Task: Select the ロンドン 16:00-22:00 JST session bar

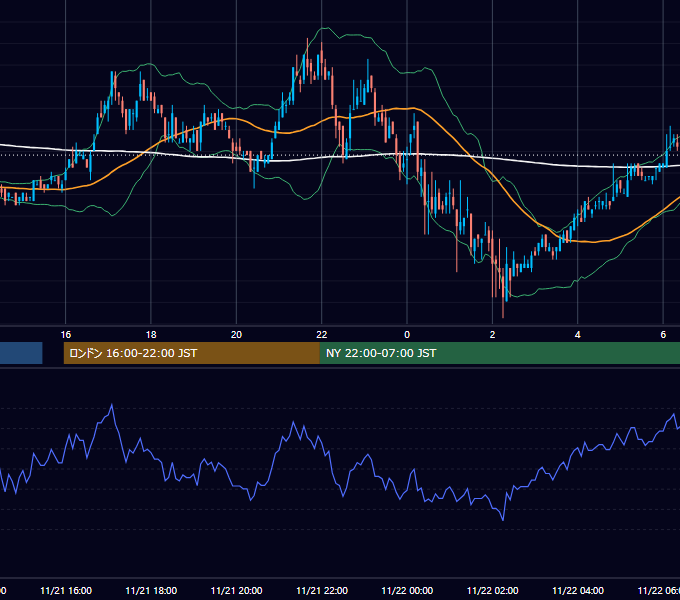Action: pos(192,353)
